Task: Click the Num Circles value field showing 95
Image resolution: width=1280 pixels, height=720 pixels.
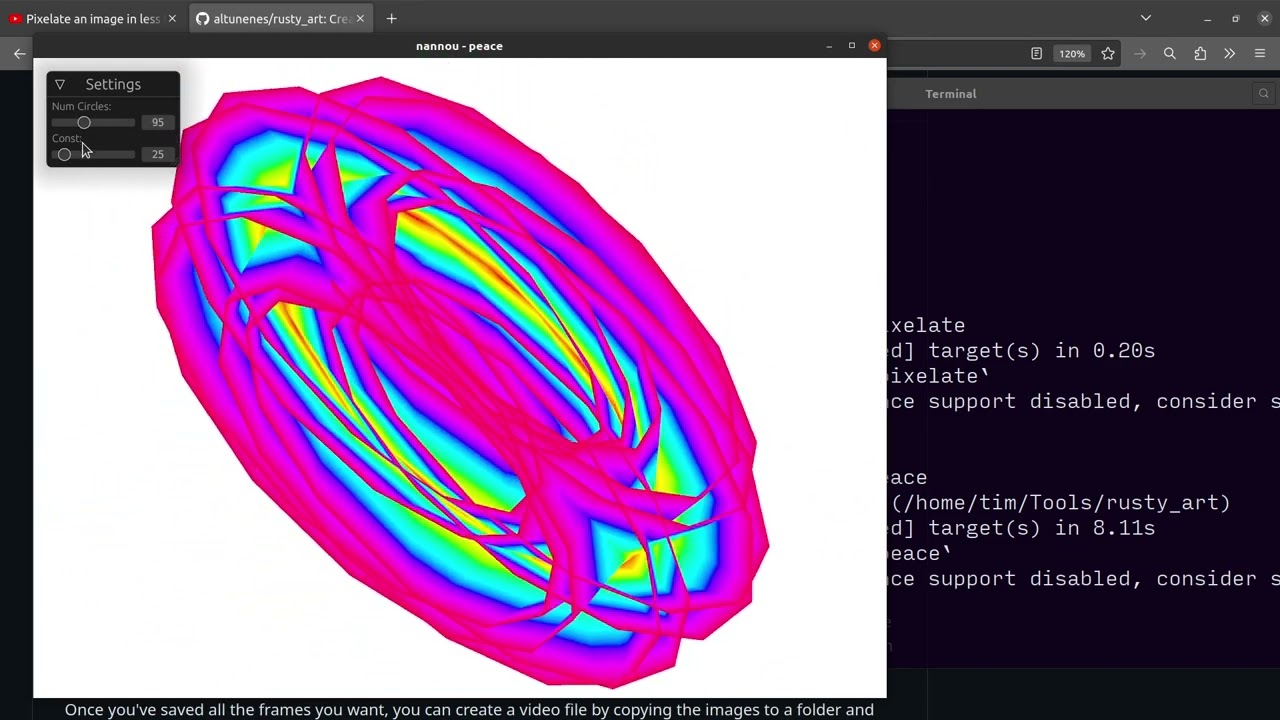Action: pos(158,122)
